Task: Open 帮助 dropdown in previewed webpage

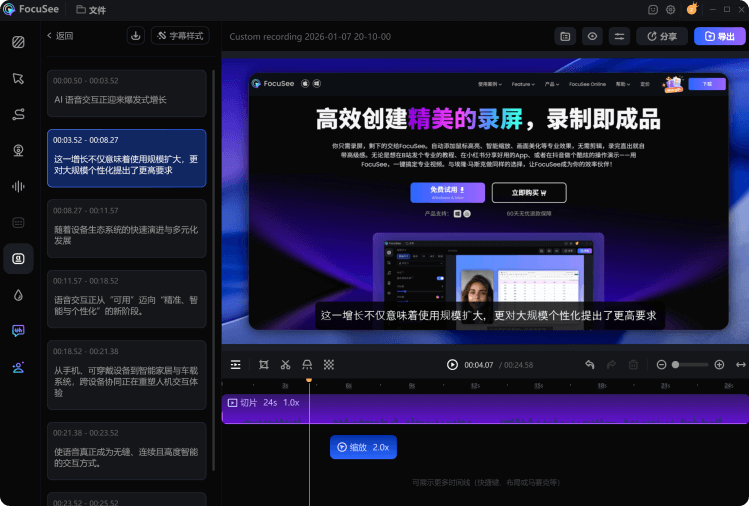Action: tap(622, 84)
